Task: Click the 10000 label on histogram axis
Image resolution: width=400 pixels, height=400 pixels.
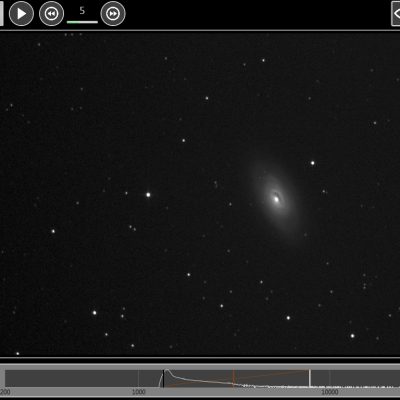Action: pos(330,392)
